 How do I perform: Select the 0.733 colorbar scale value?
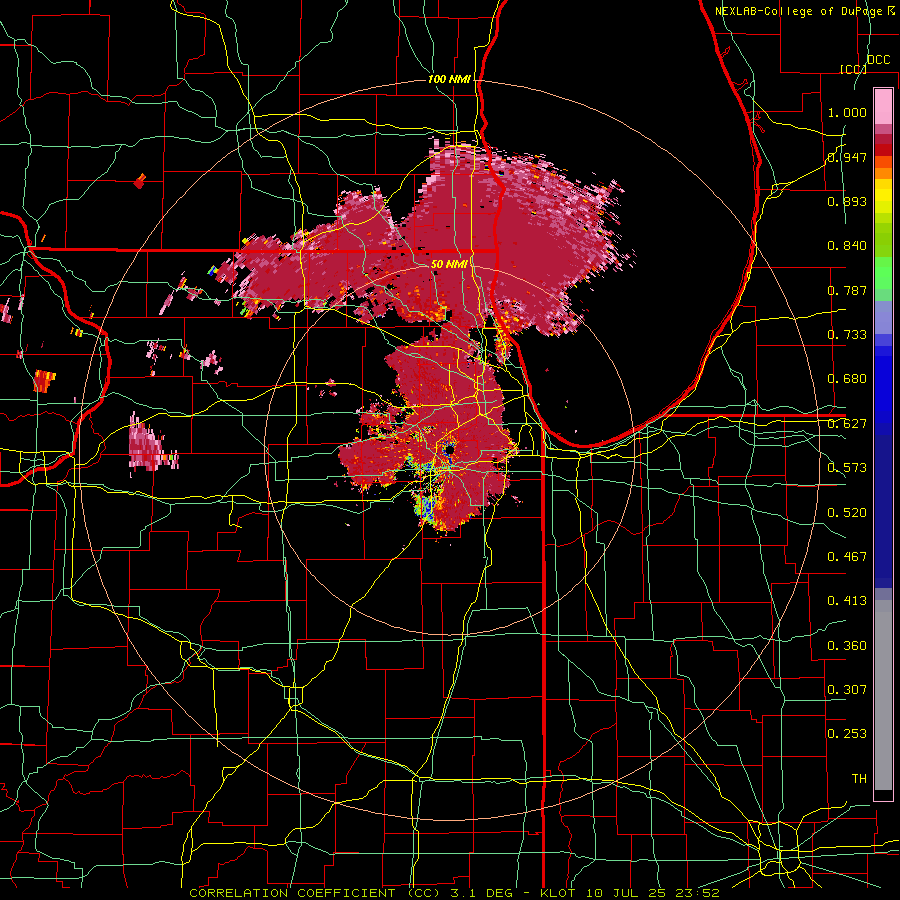847,335
